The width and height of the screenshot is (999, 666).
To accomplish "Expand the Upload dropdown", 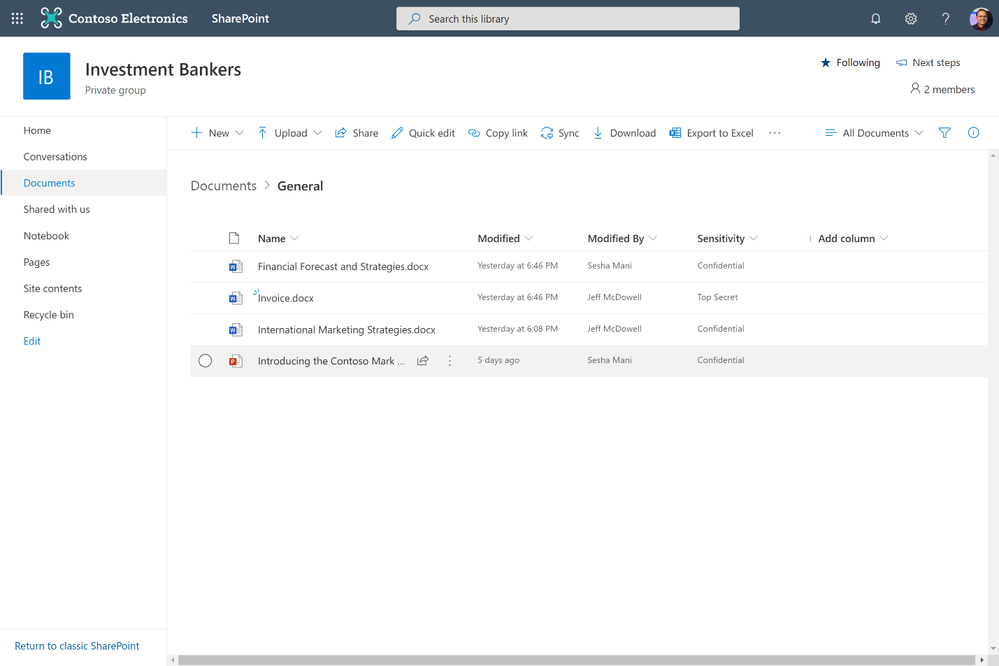I will click(x=318, y=133).
